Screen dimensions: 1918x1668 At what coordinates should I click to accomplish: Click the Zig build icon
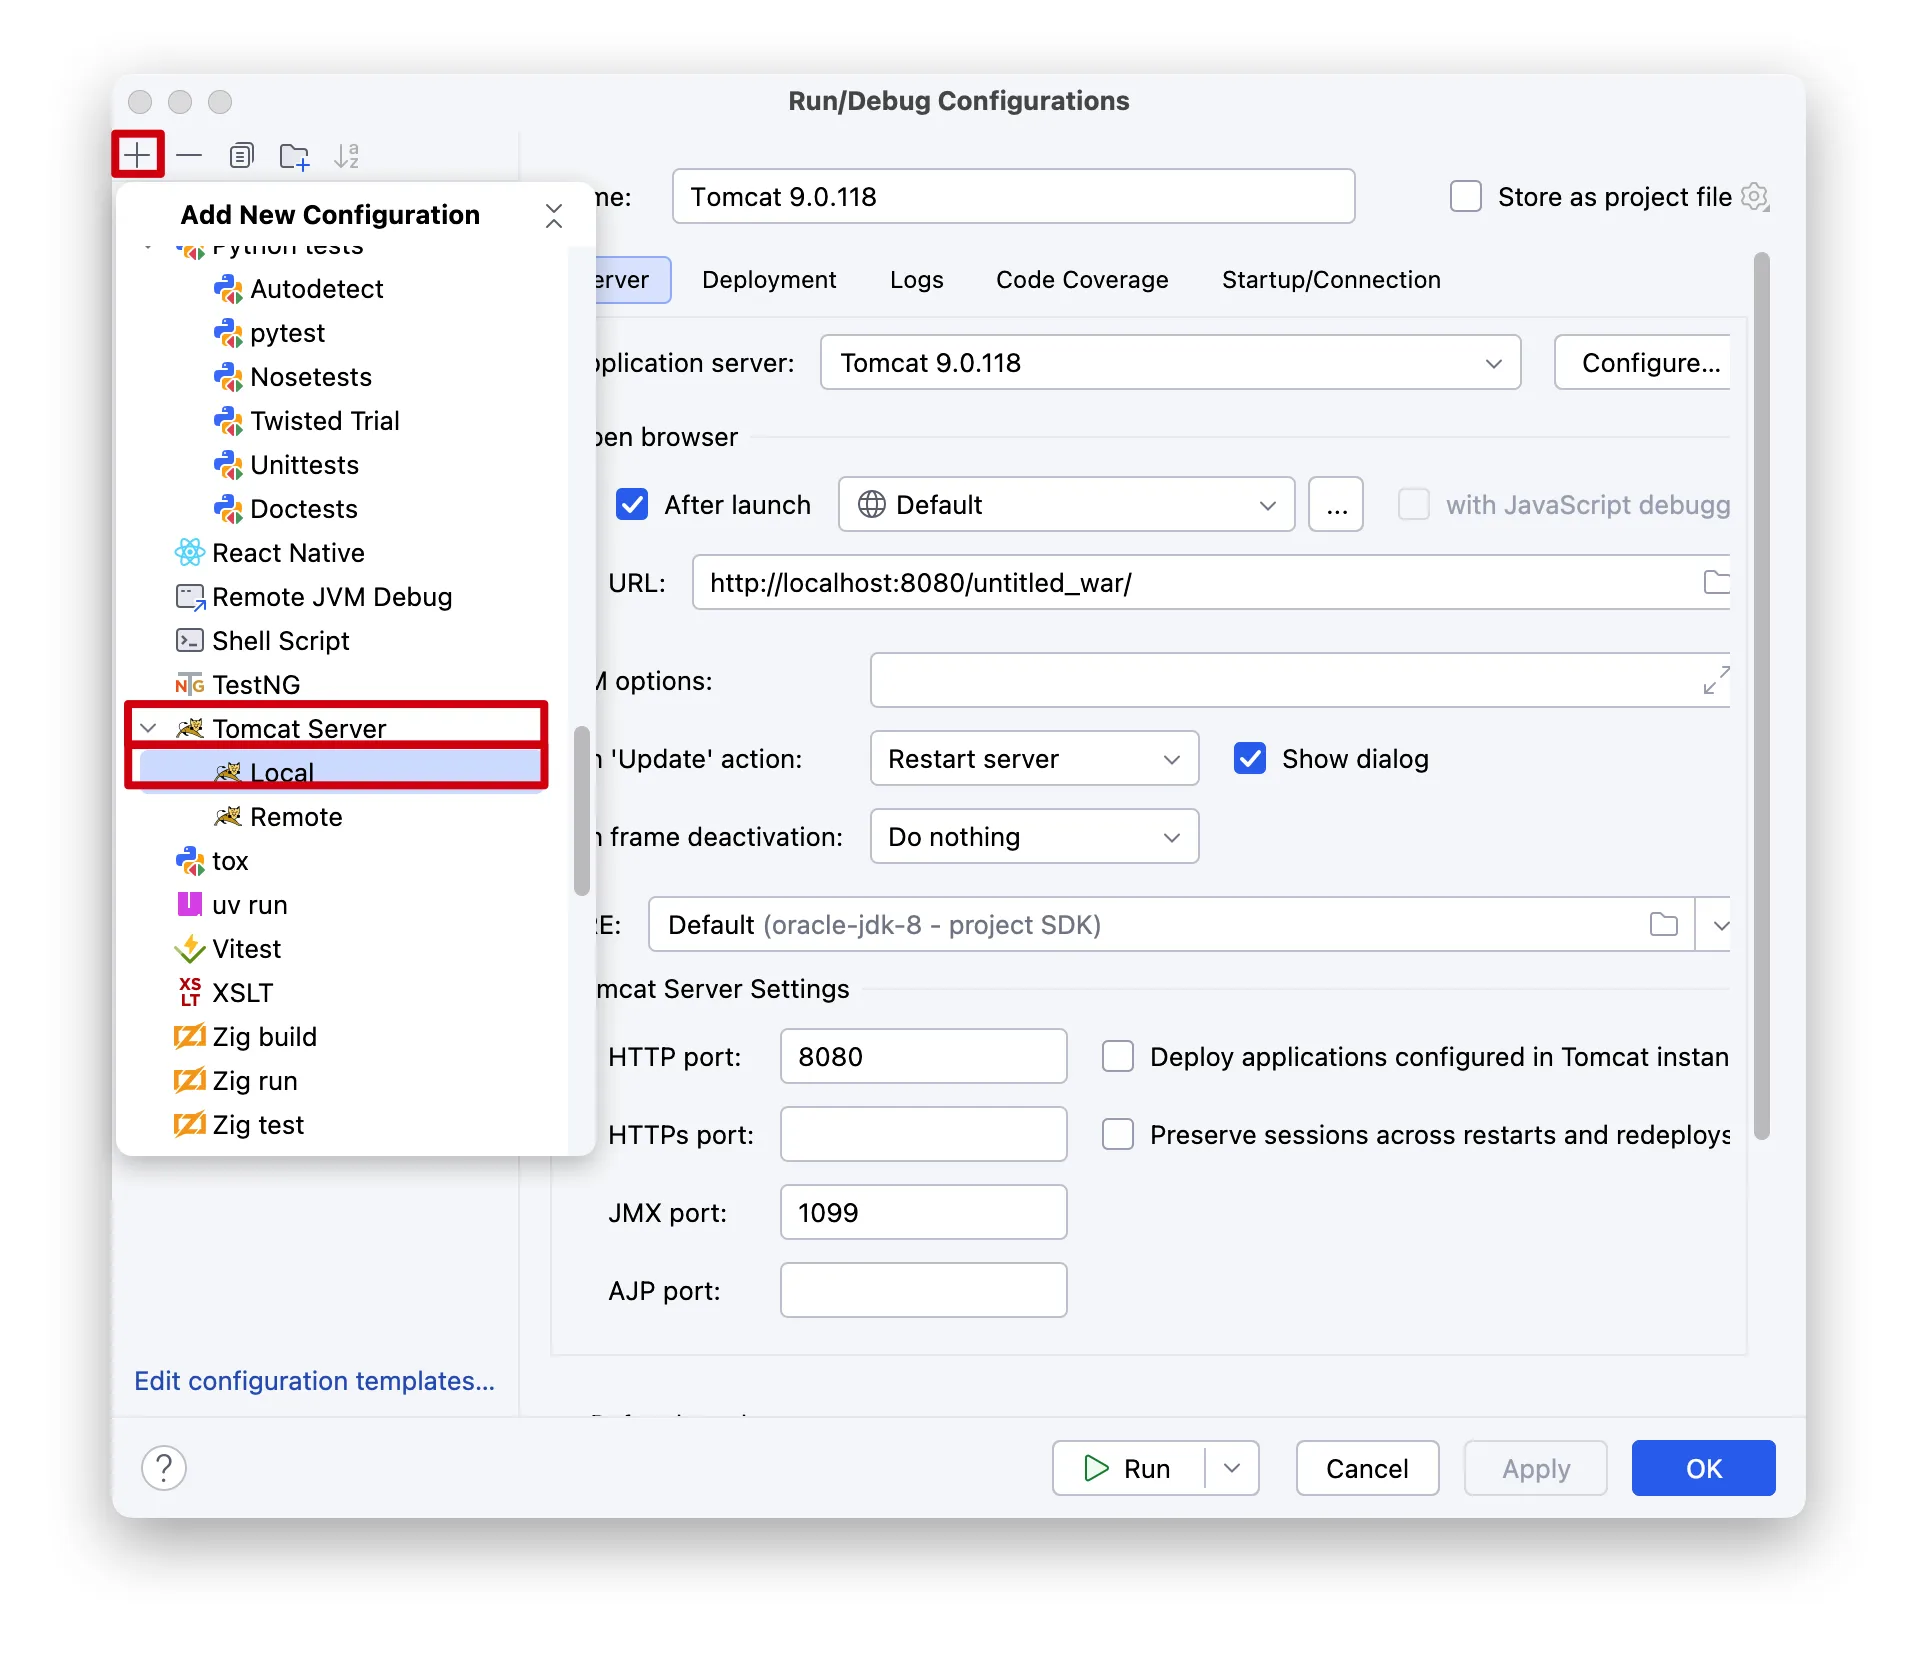pyautogui.click(x=190, y=1036)
